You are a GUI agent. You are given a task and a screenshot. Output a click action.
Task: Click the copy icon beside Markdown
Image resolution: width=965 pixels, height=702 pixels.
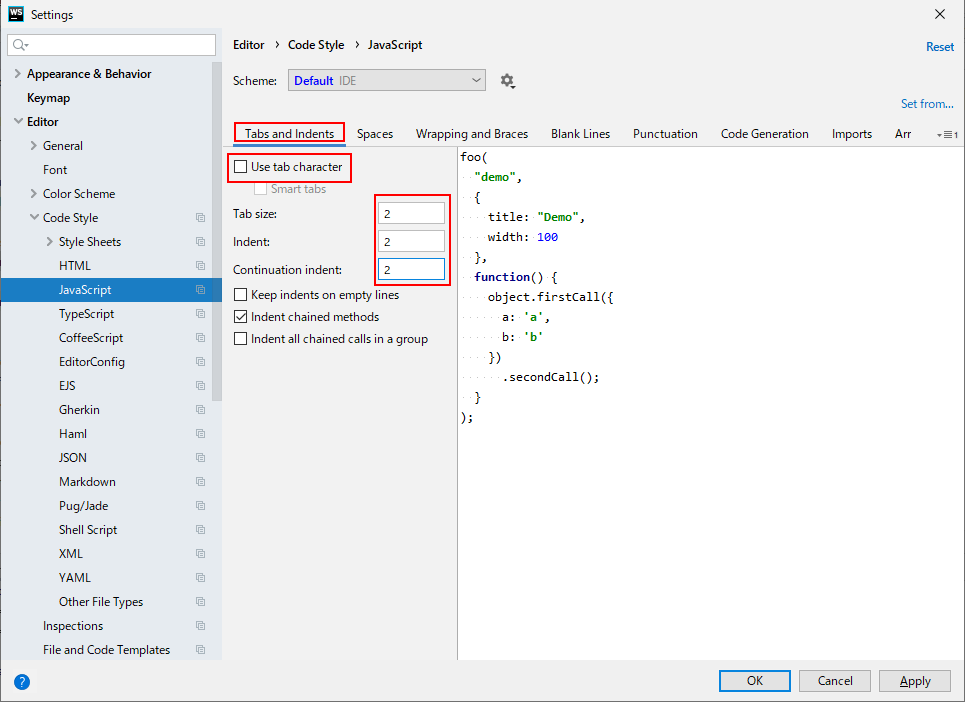click(201, 482)
